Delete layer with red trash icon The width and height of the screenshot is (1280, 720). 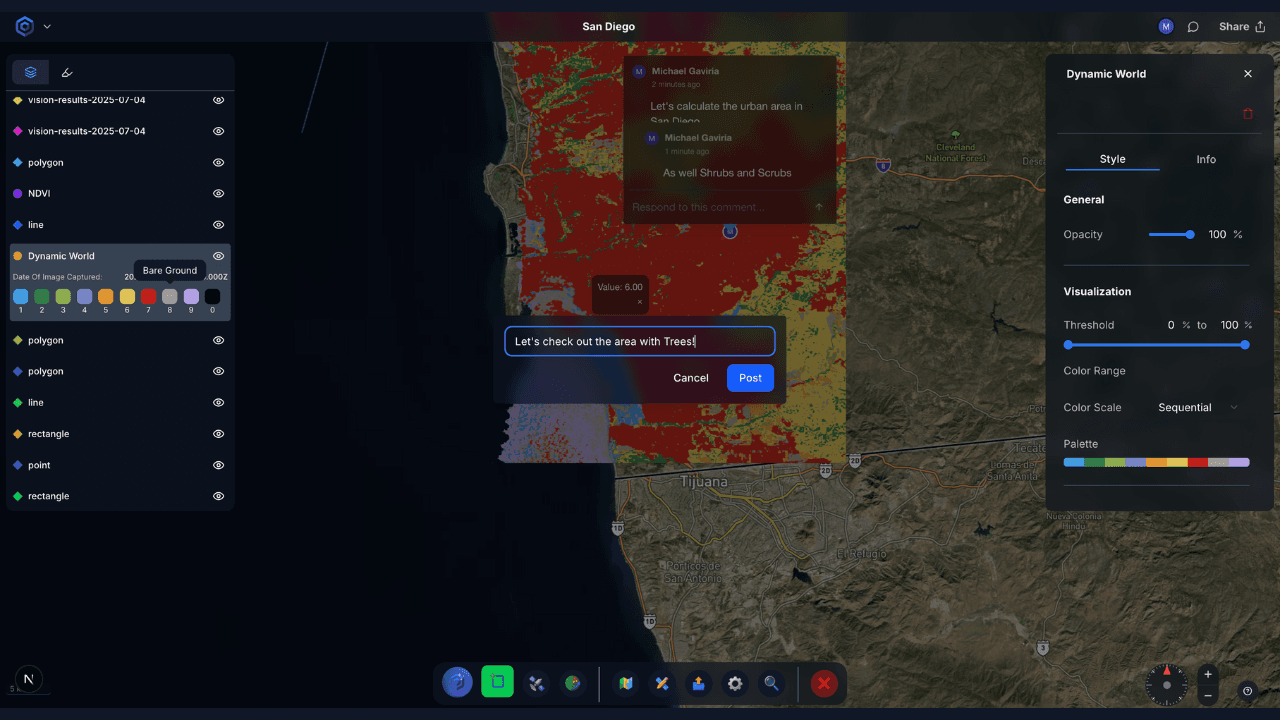click(1247, 114)
